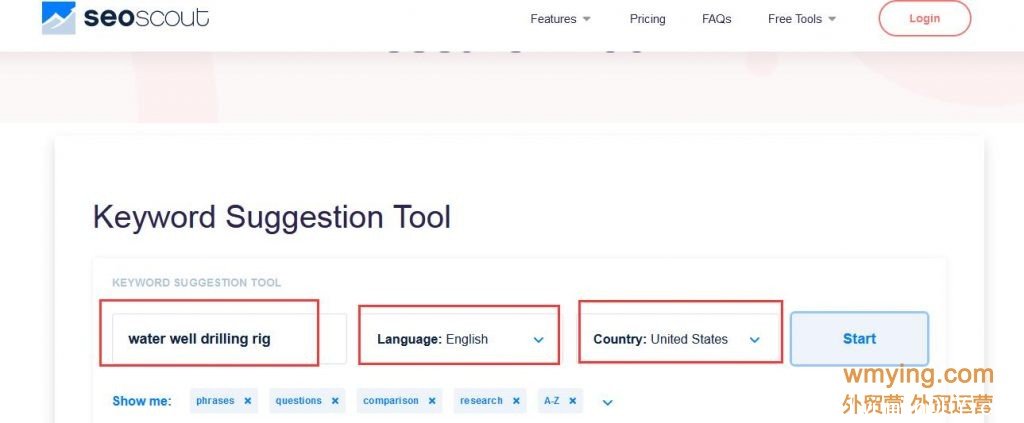This screenshot has width=1024, height=423.
Task: Click the Start button
Action: click(859, 339)
